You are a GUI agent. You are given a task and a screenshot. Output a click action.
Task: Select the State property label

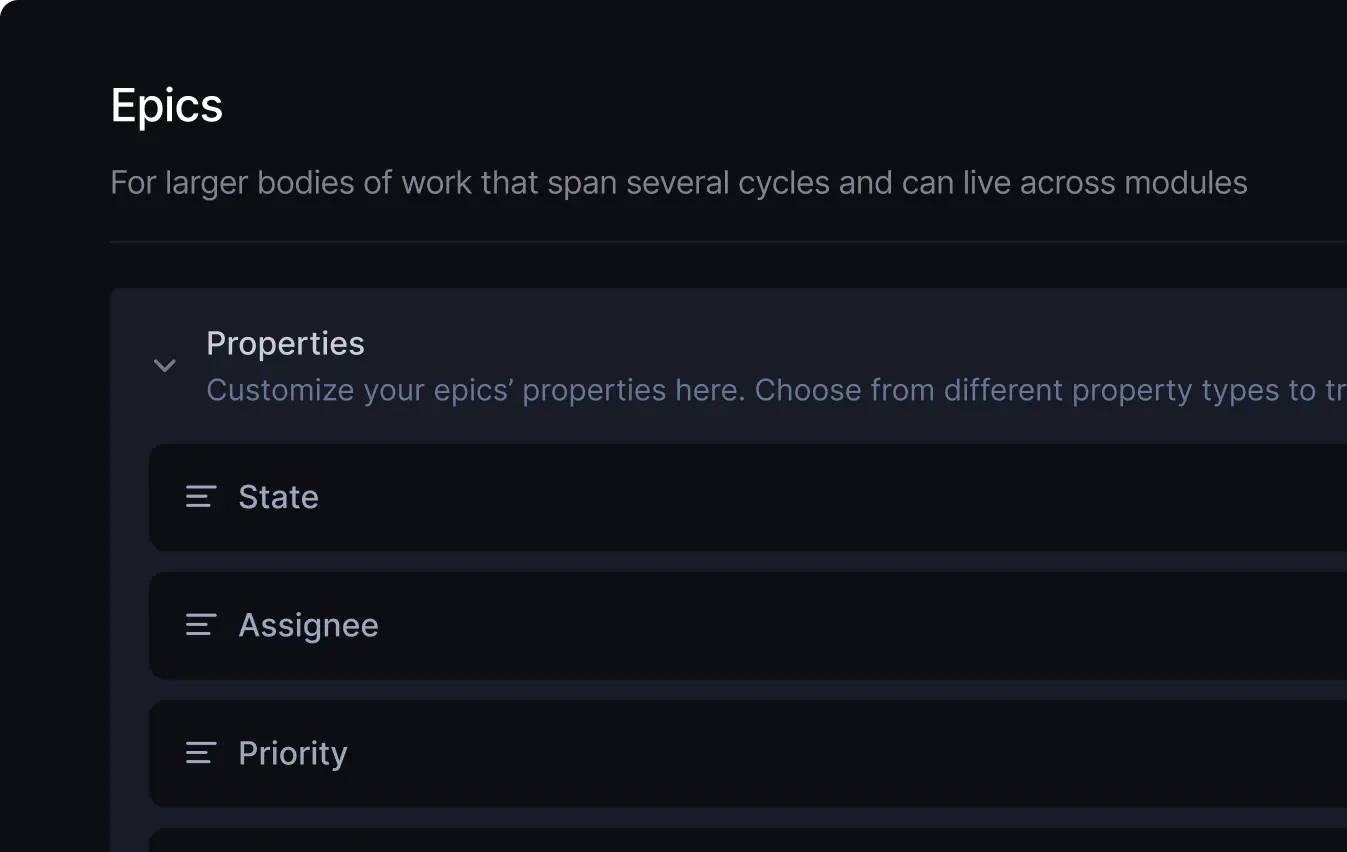click(x=278, y=497)
